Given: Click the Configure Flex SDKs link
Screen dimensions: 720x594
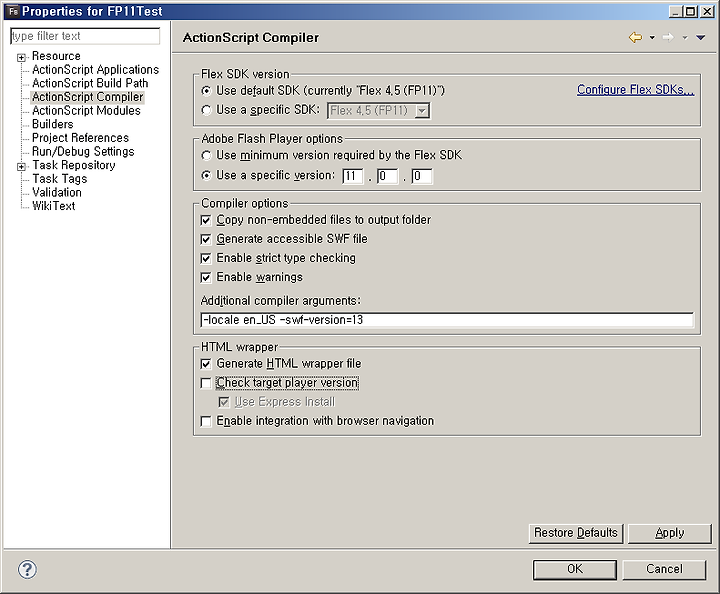Looking at the screenshot, I should pos(636,90).
